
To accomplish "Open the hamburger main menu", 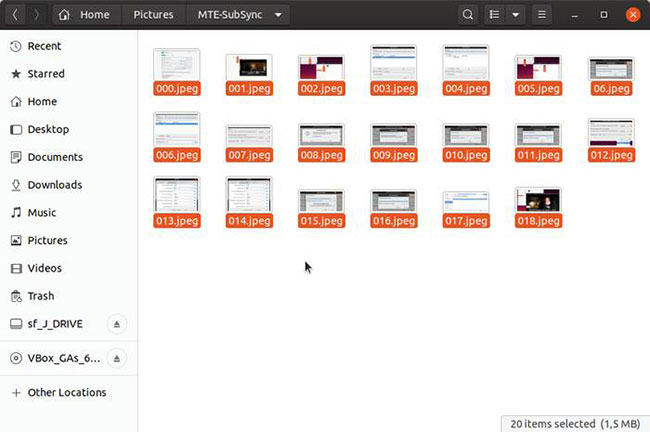I will (x=541, y=15).
